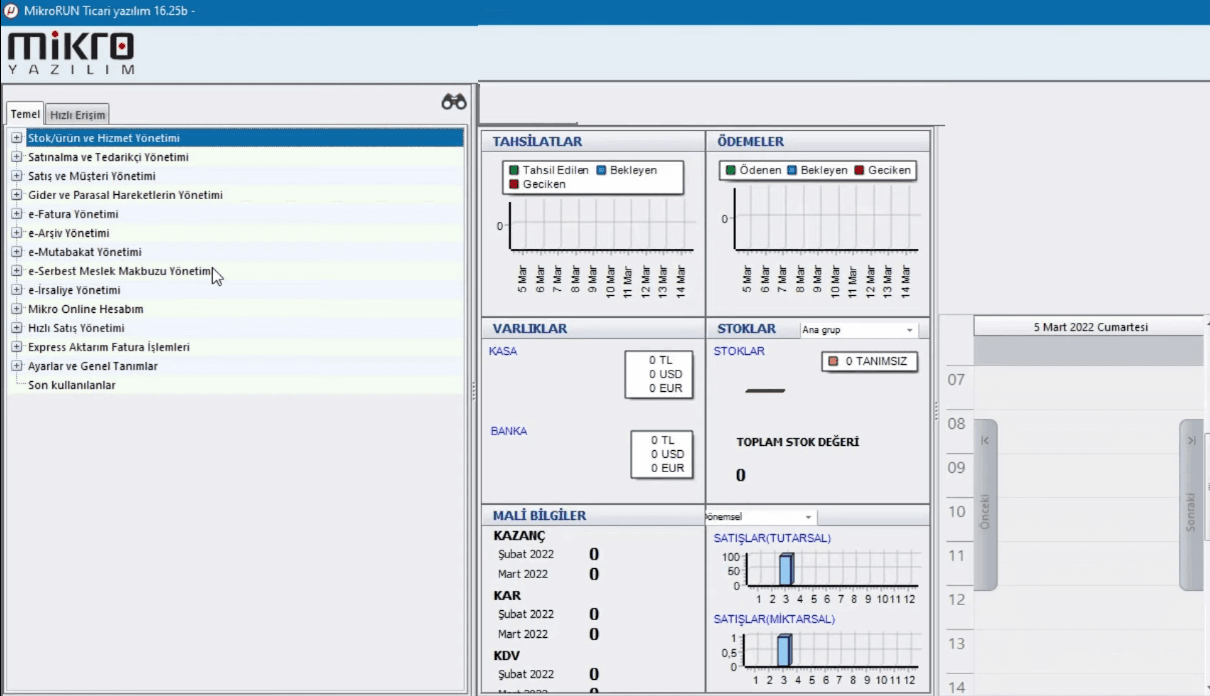1210x696 pixels.
Task: Click the 5 Mart 2022 Cumartesi header
Action: [1090, 327]
